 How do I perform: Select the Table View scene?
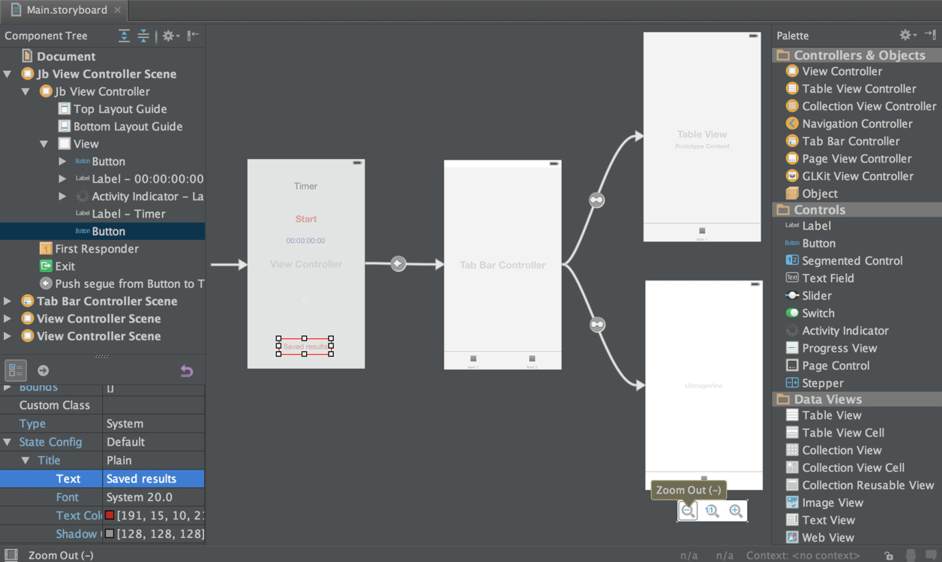pyautogui.click(x=702, y=137)
